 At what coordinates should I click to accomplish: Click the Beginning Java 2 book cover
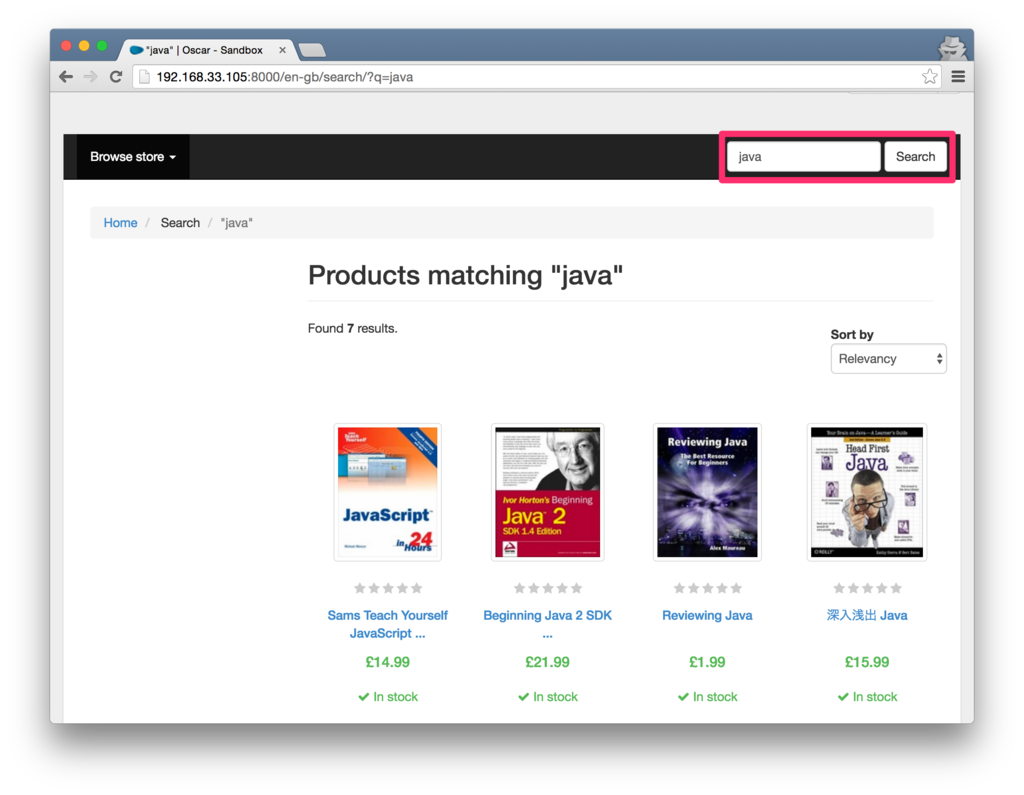(x=547, y=492)
